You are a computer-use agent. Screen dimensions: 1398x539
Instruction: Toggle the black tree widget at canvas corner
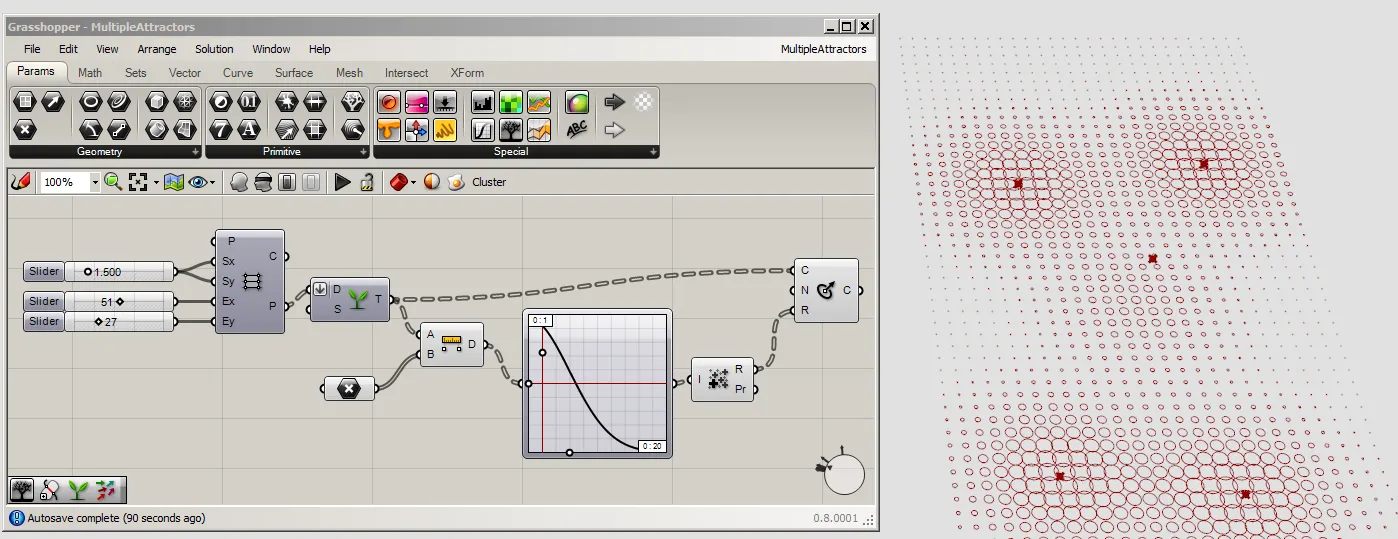[x=22, y=490]
